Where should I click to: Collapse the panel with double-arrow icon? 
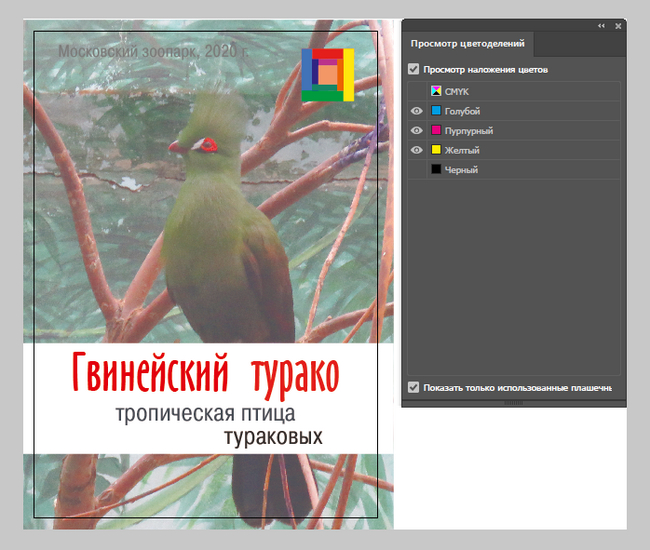[x=601, y=26]
